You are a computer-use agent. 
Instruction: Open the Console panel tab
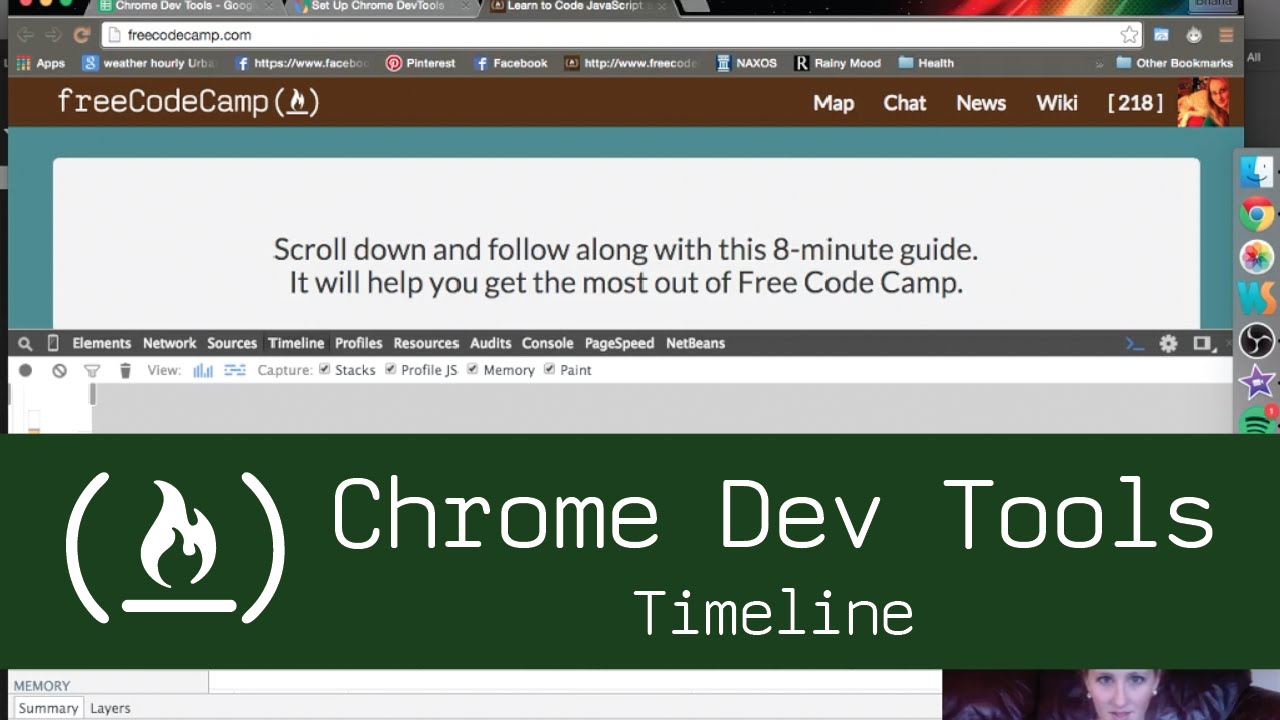tap(547, 343)
